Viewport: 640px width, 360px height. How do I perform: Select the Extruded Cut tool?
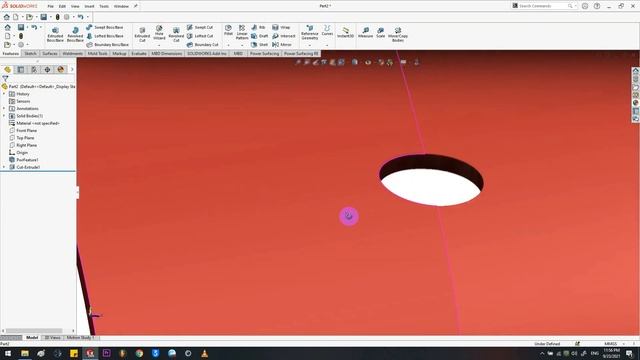pos(142,35)
